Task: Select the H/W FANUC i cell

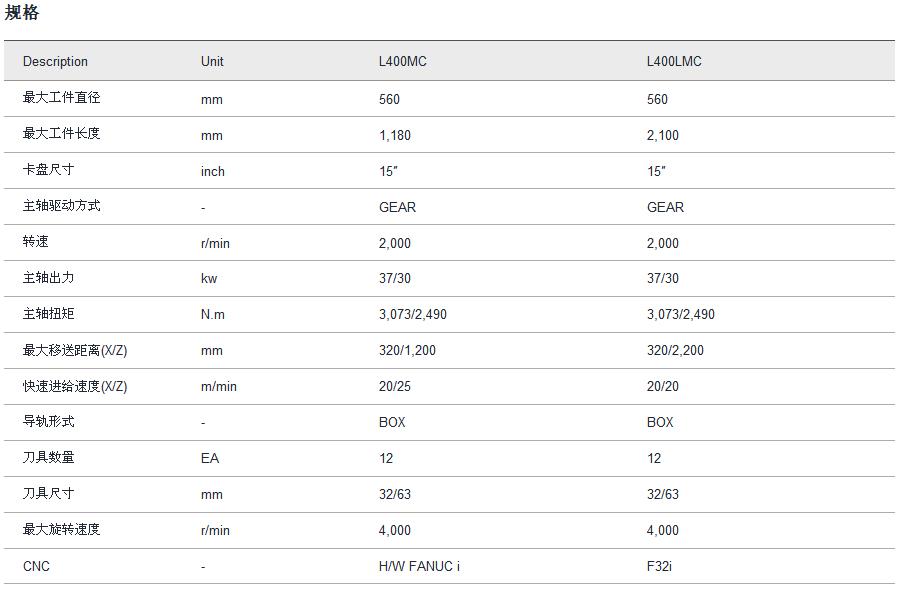Action: [x=419, y=566]
